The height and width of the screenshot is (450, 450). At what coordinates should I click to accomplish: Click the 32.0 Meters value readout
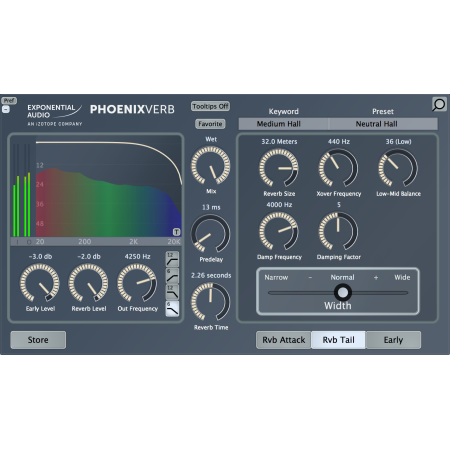tap(279, 142)
